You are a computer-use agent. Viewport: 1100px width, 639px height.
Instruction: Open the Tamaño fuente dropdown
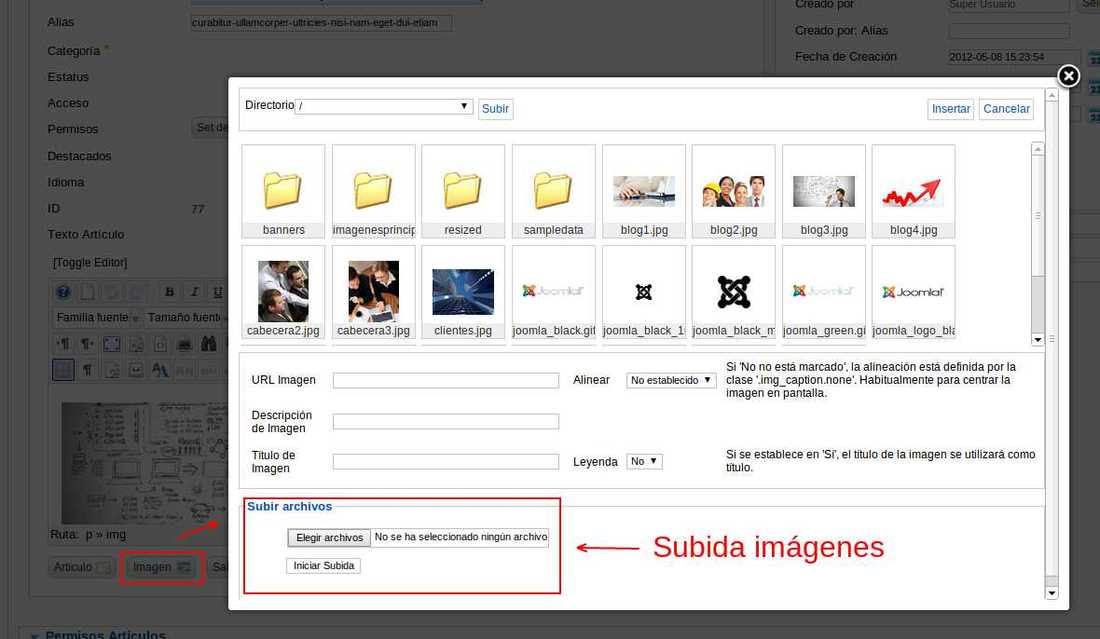coord(186,318)
